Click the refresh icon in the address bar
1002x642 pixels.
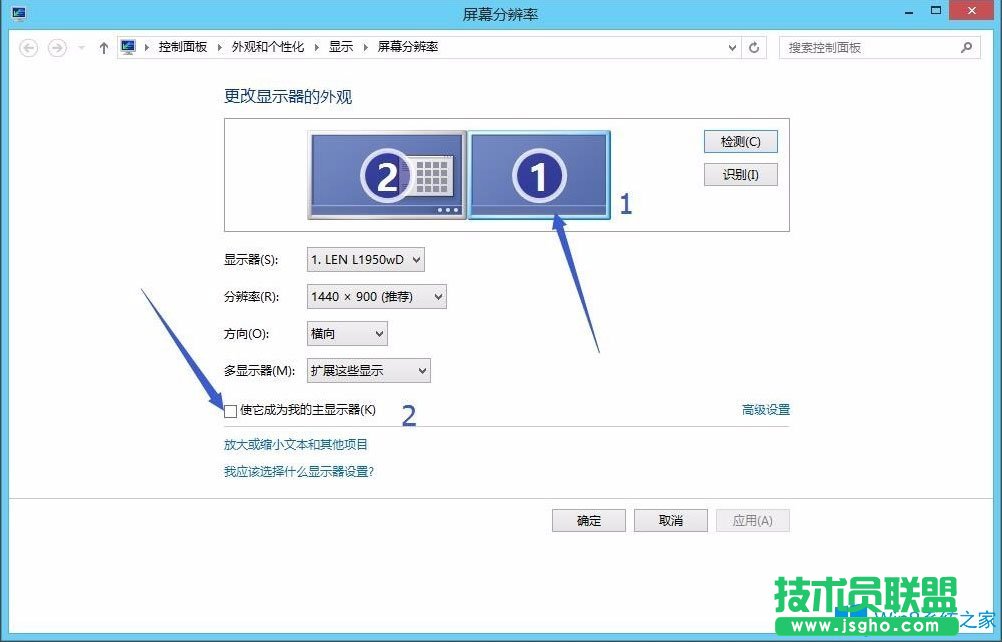click(753, 46)
